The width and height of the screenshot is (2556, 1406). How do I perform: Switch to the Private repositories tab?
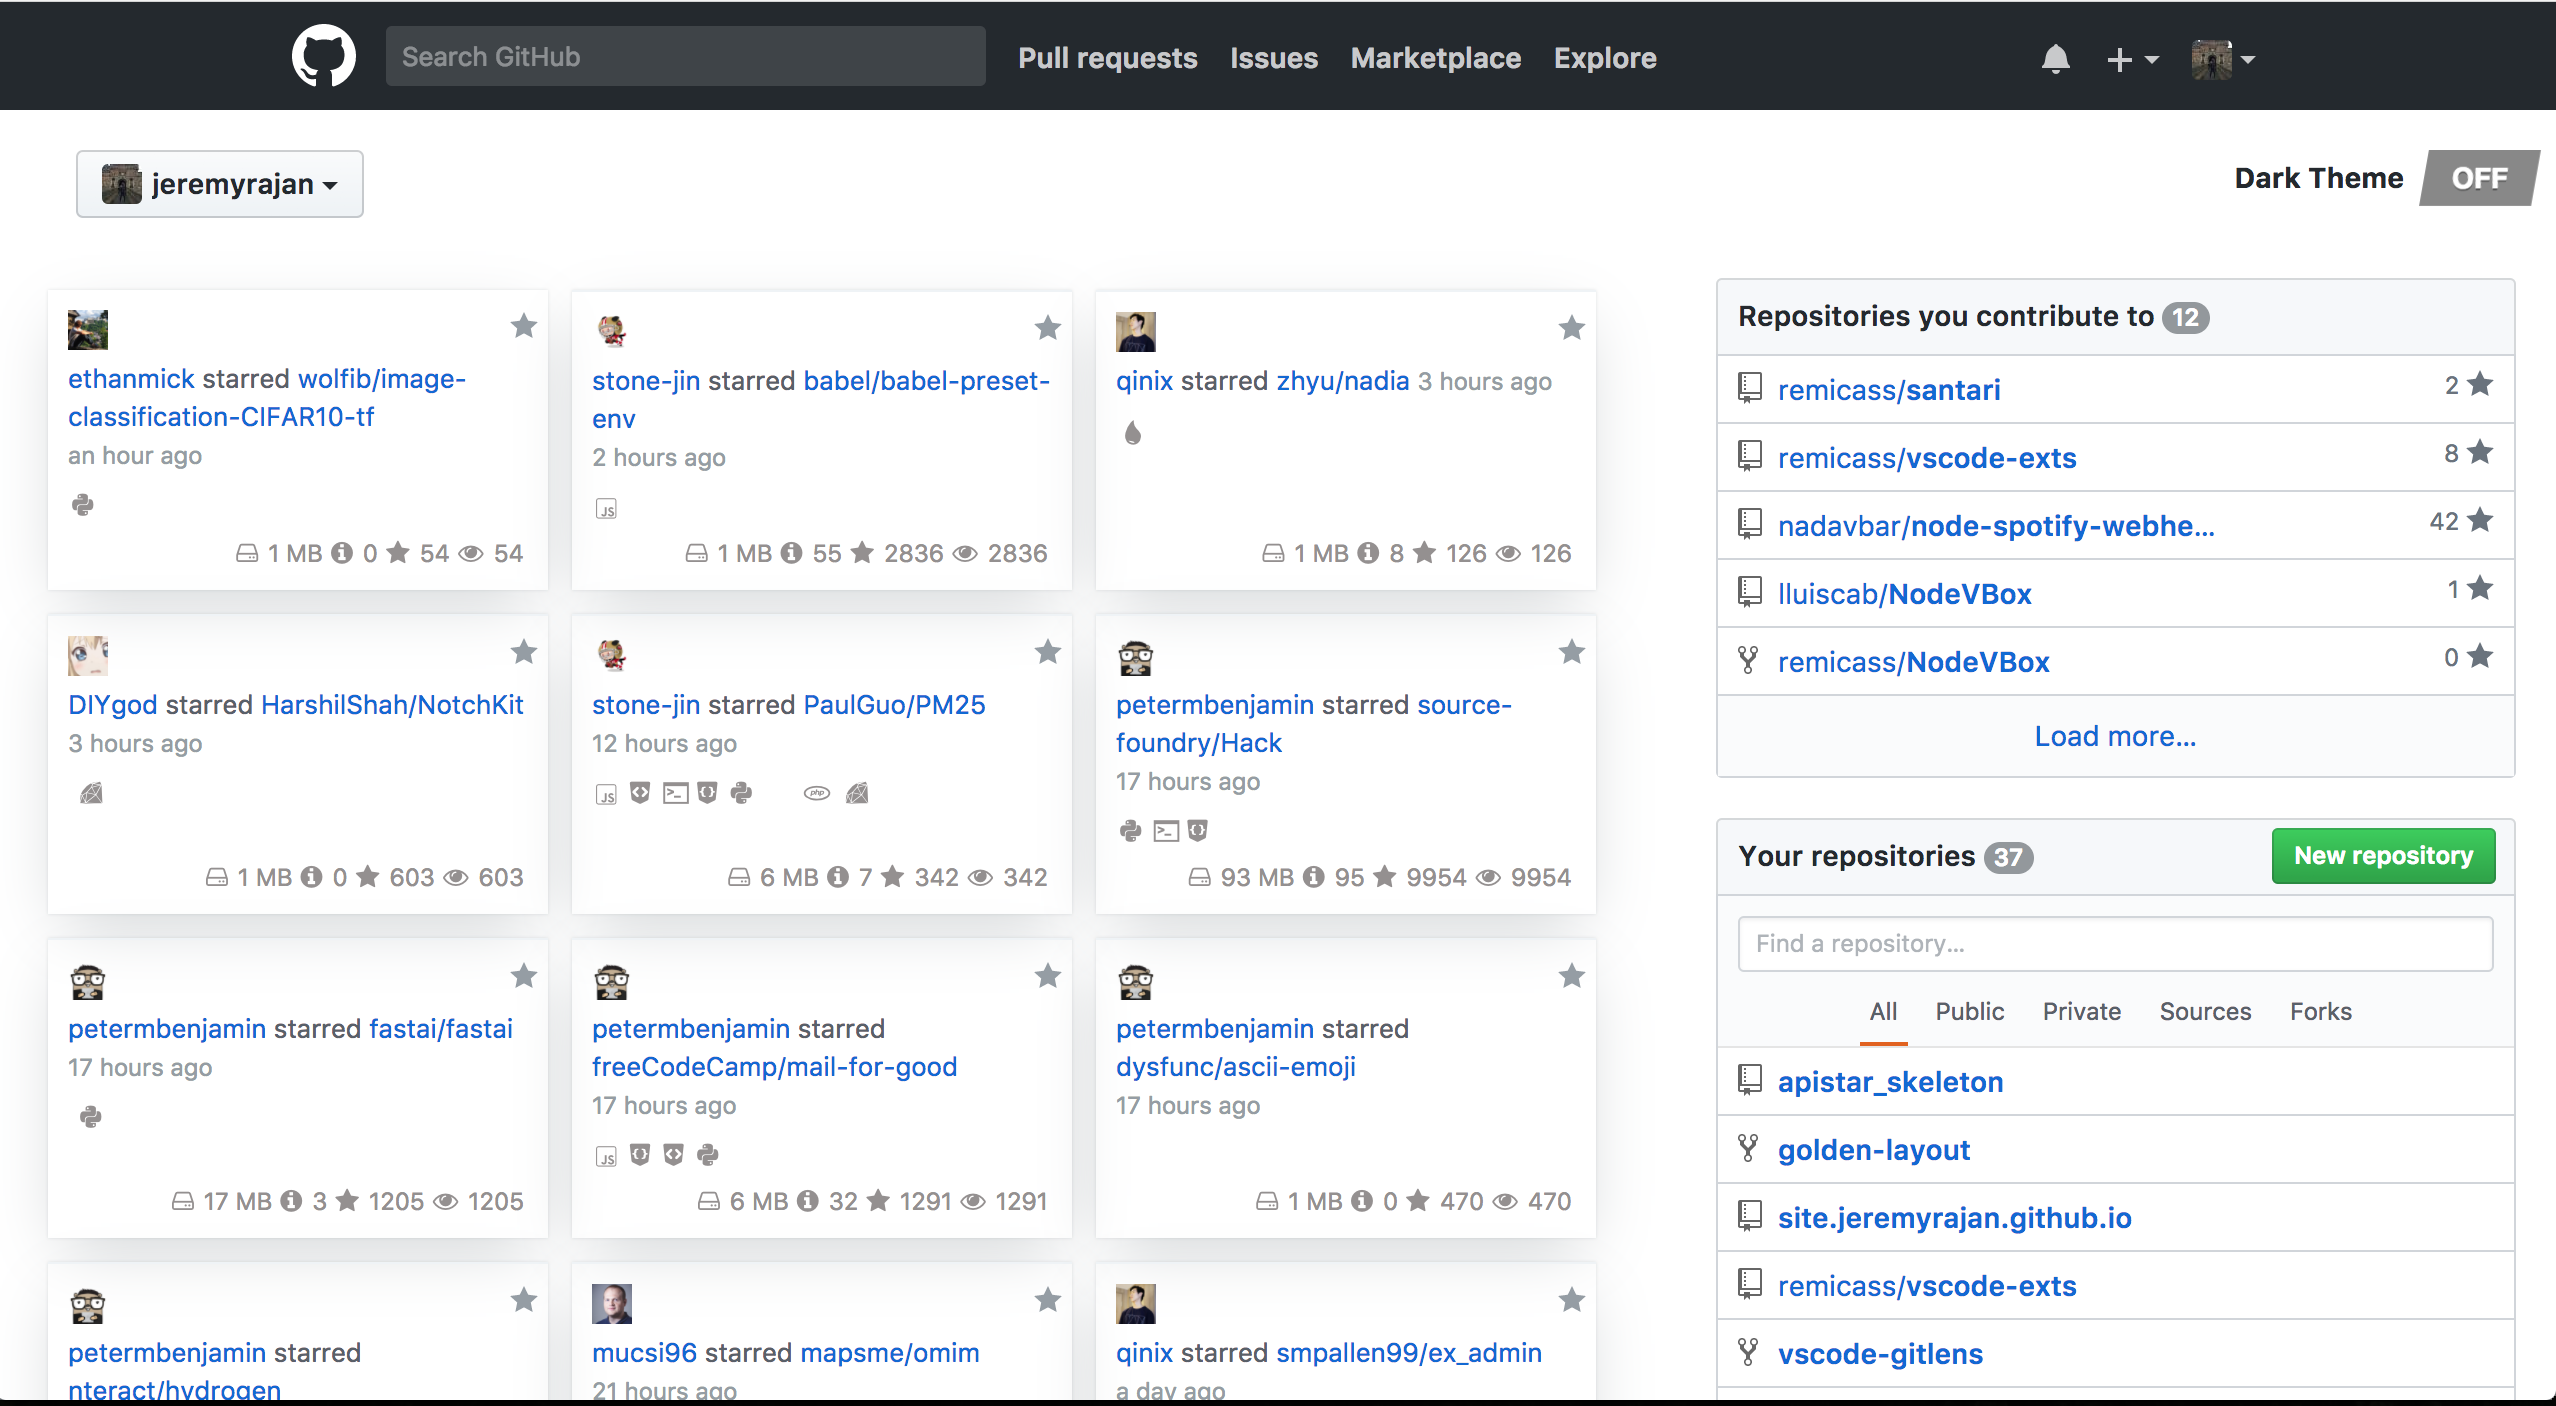click(x=2081, y=1011)
